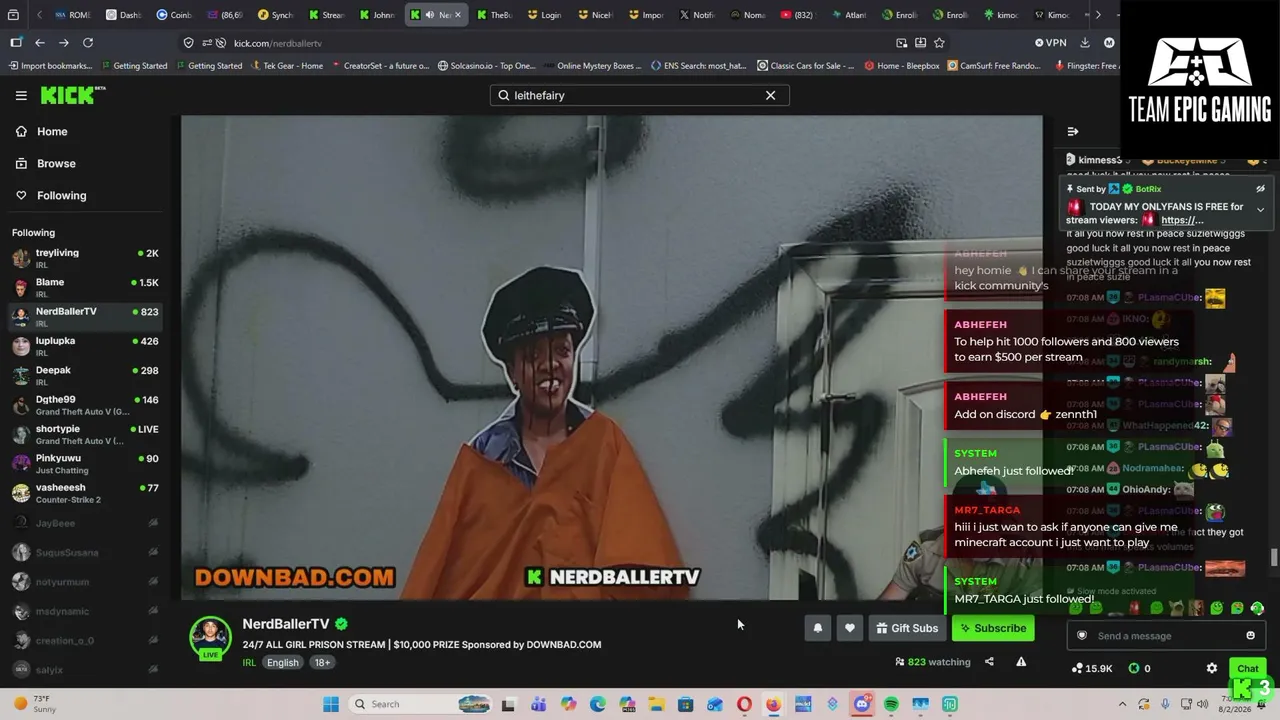
Task: Click the taskbar Search box
Action: pos(420,704)
